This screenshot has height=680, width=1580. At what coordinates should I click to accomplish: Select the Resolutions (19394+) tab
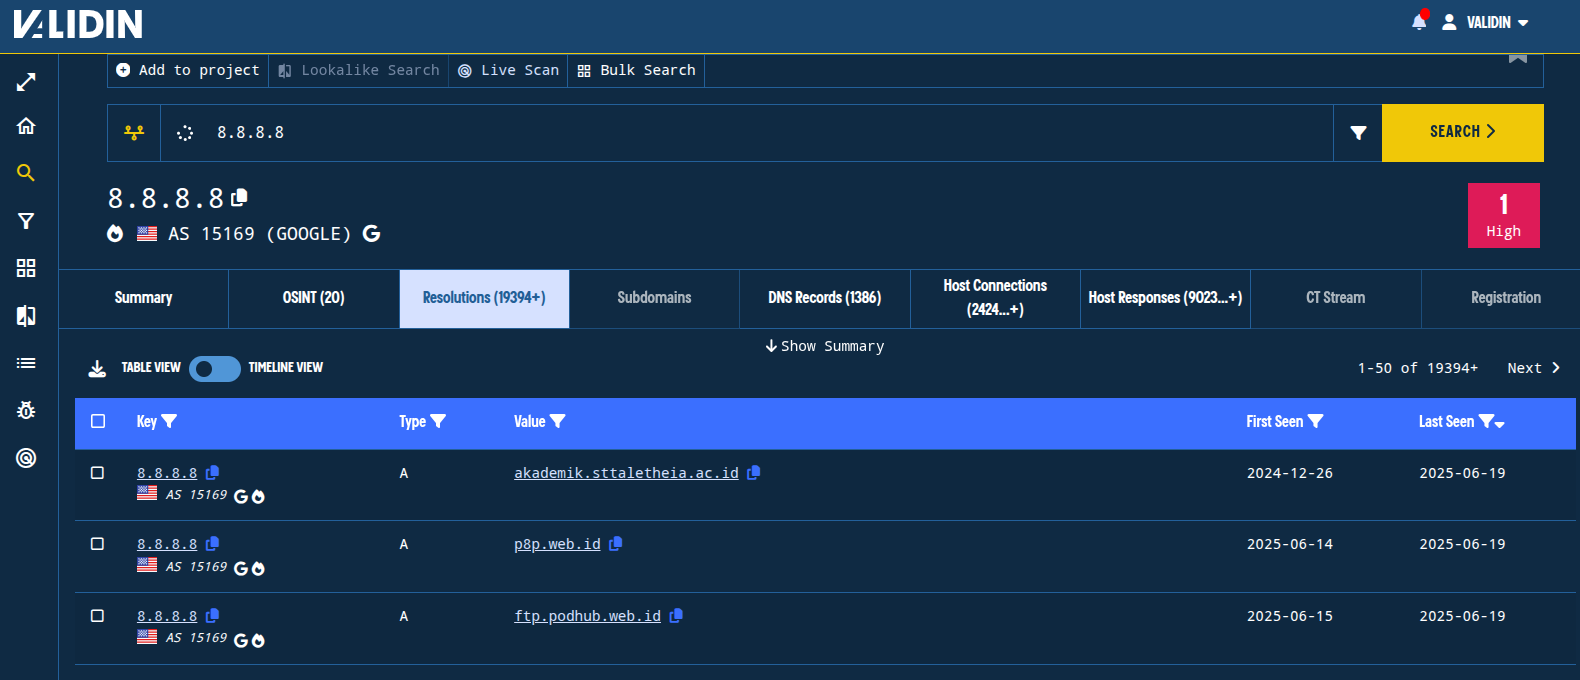(484, 298)
